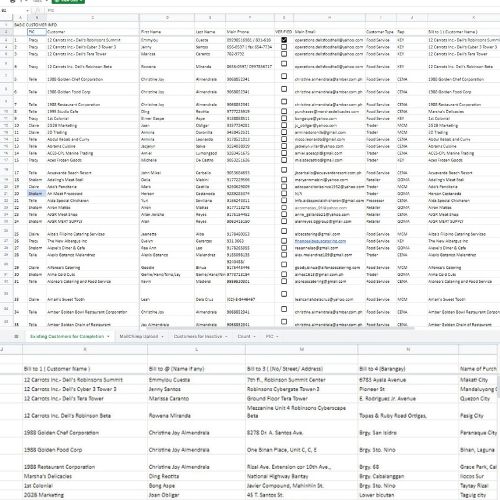Image resolution: width=500 pixels, height=500 pixels.
Task: Enable verified checkbox for Dell's Cyber 3 Tower 3
Action: pos(284,47)
